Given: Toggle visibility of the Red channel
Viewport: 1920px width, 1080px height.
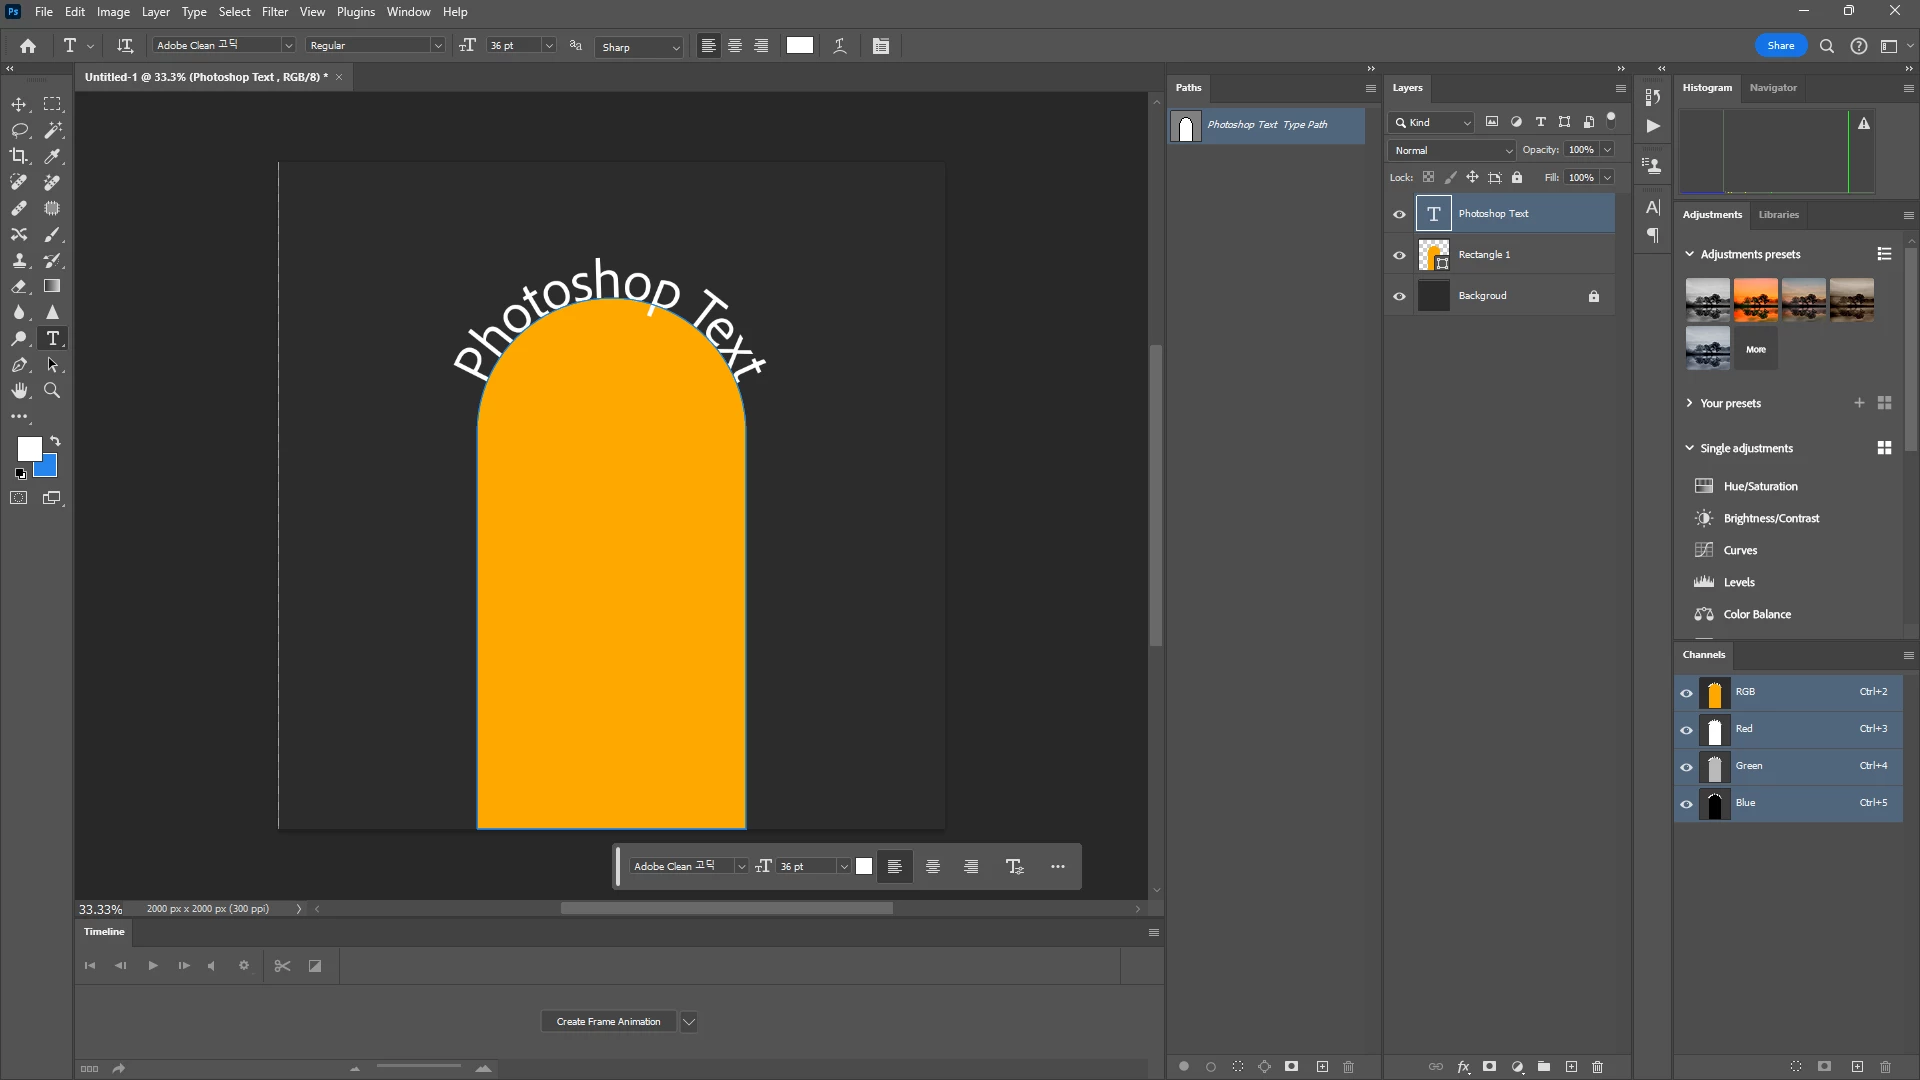Looking at the screenshot, I should click(1686, 730).
